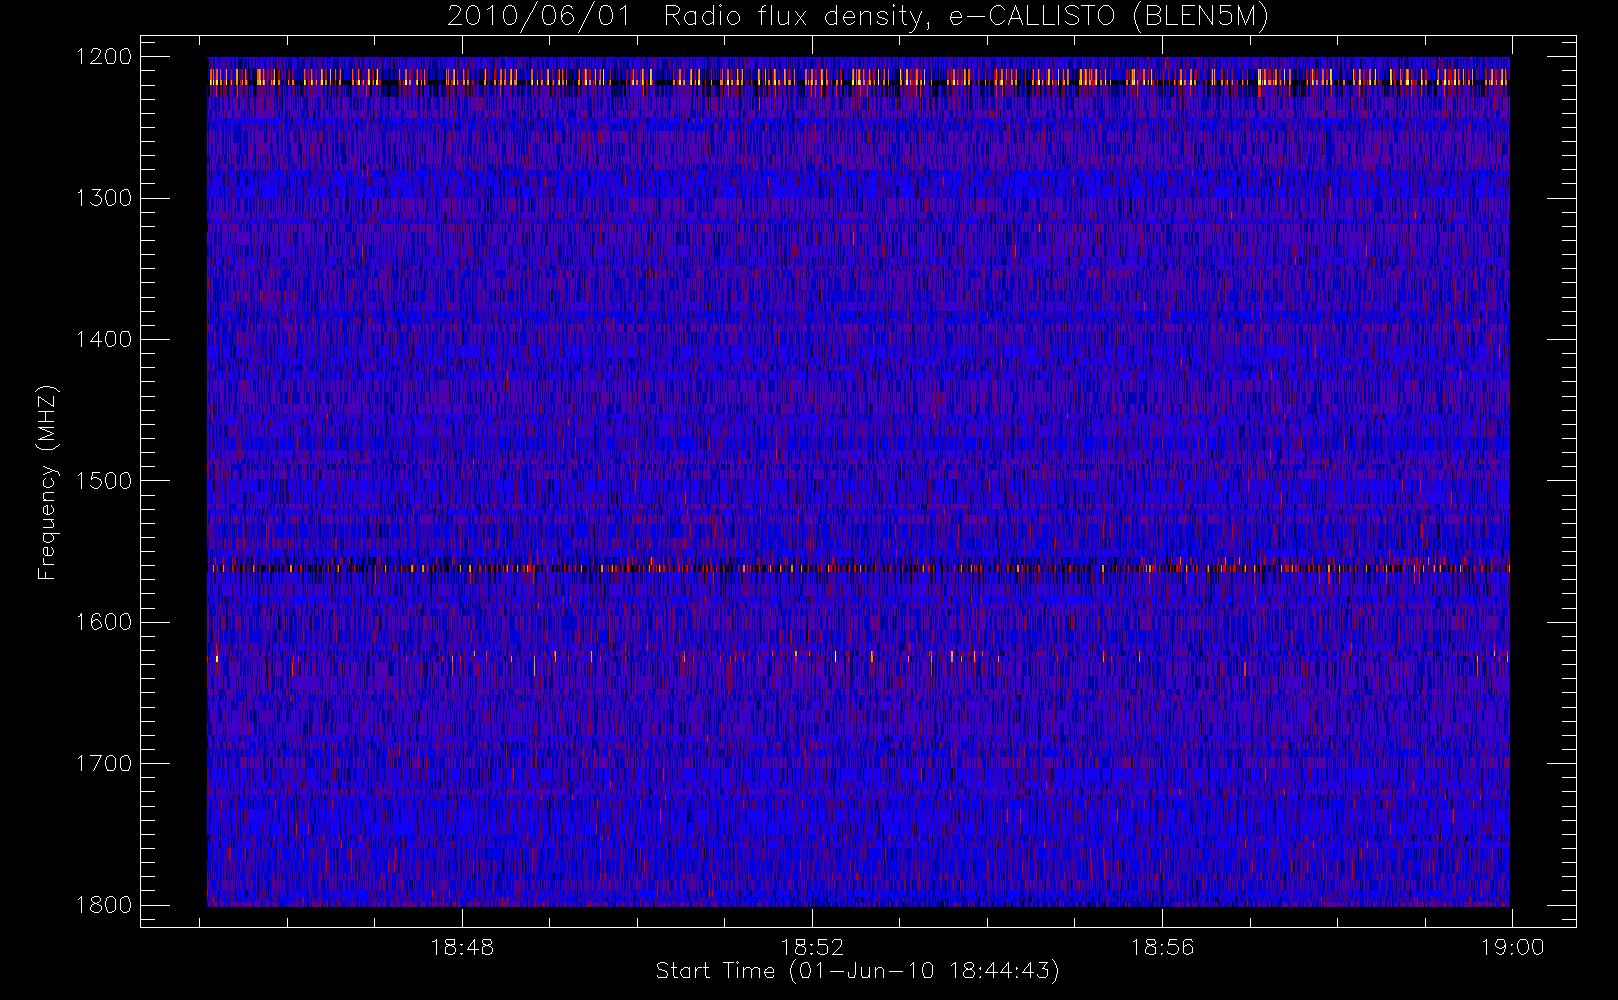Click the 18:56 time tick label
Screen dimensions: 1618x1000
point(1162,947)
